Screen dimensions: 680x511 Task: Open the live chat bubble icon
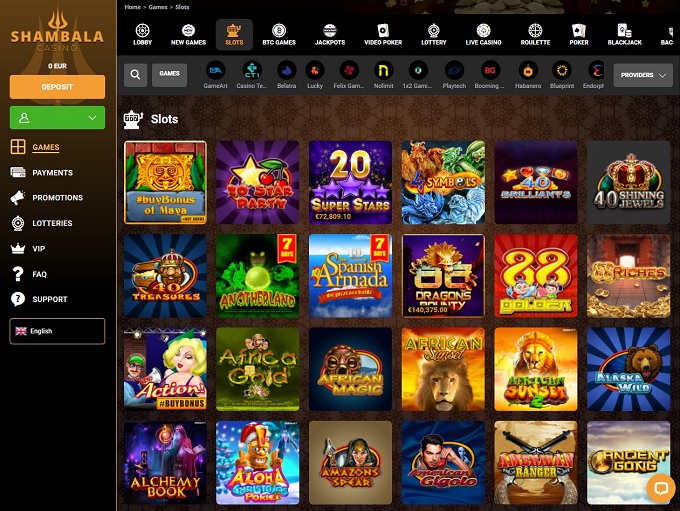pyautogui.click(x=661, y=488)
